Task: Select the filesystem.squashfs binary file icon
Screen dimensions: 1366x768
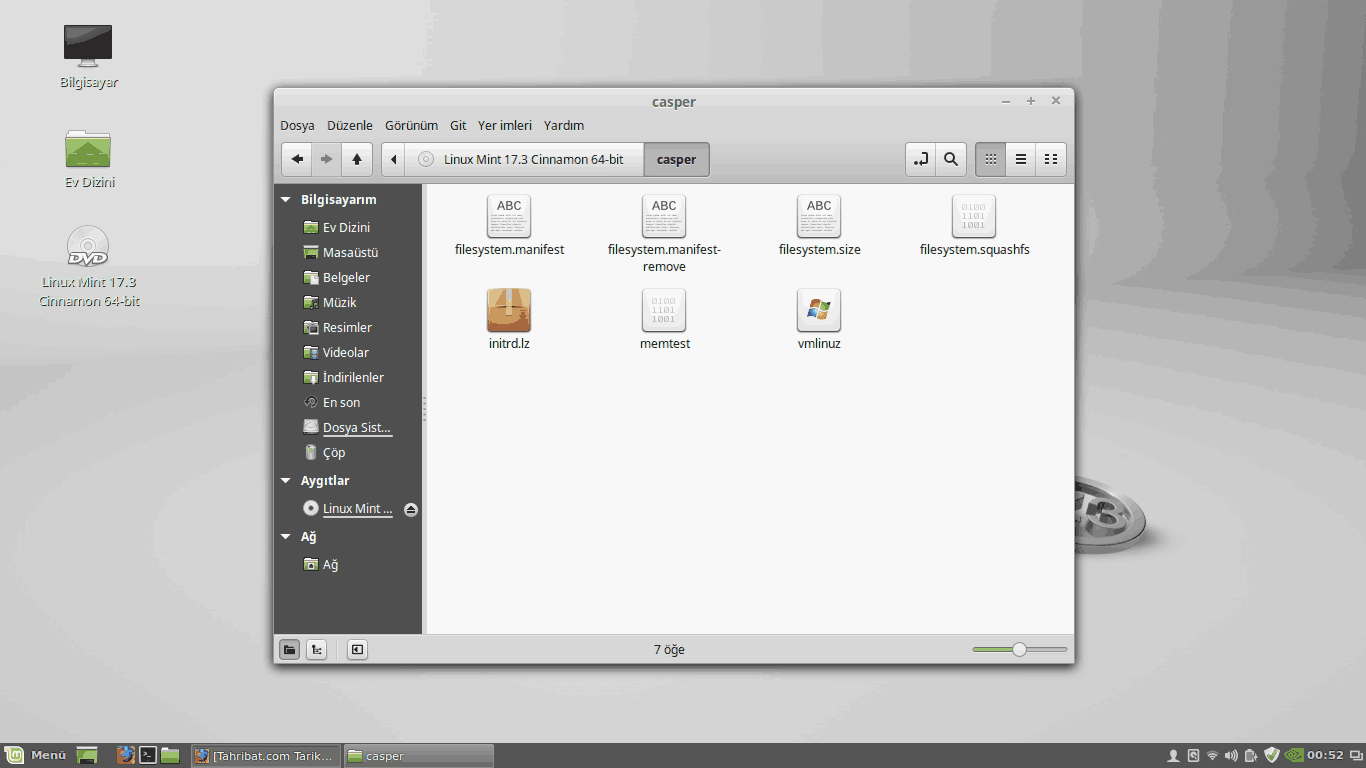Action: pyautogui.click(x=974, y=216)
